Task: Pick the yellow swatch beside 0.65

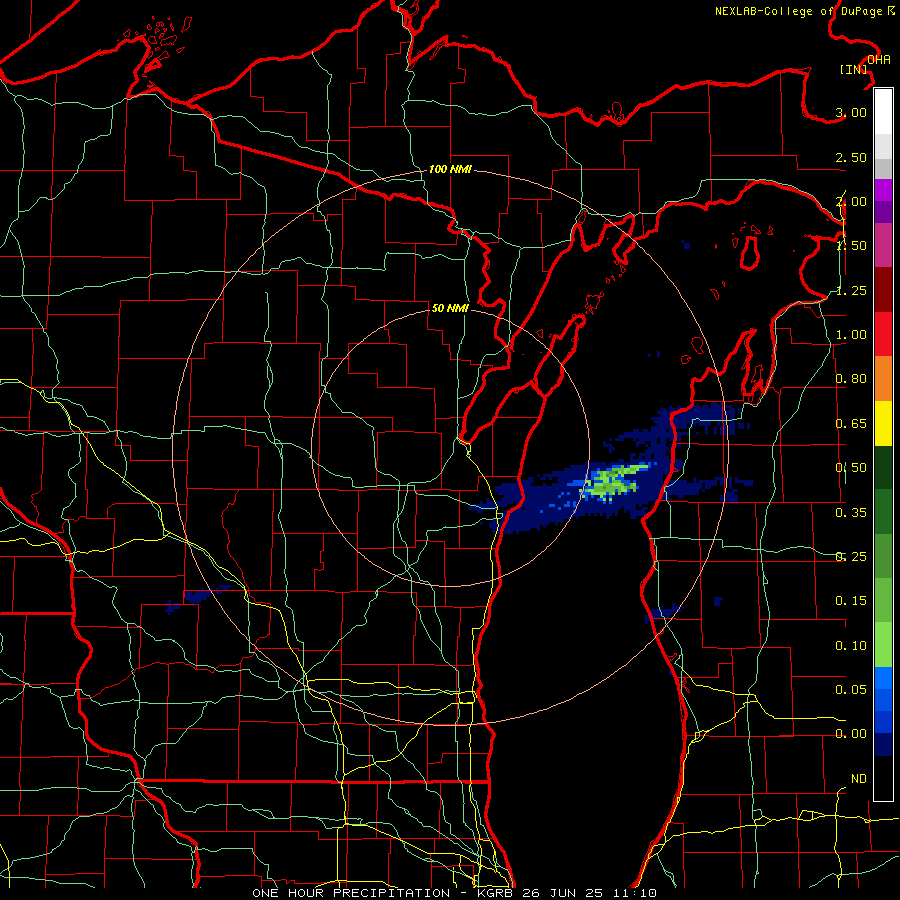Action: (883, 424)
